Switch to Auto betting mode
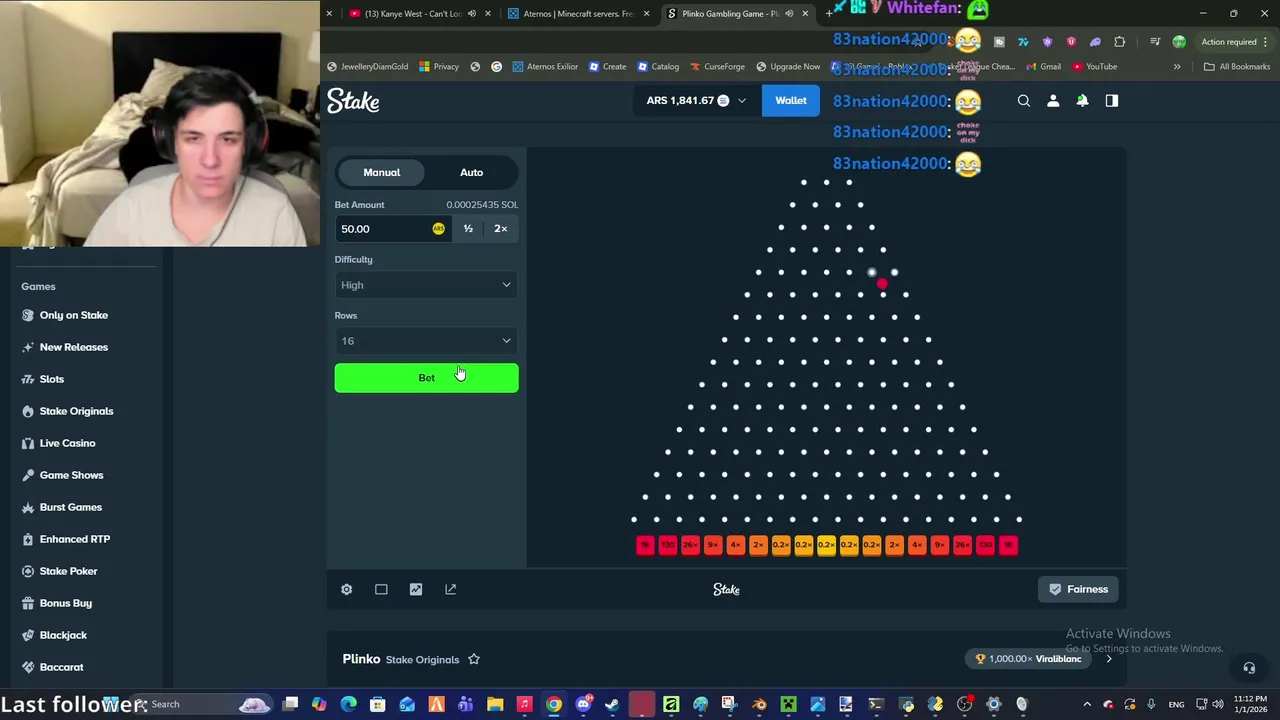The image size is (1280, 720). [x=471, y=172]
